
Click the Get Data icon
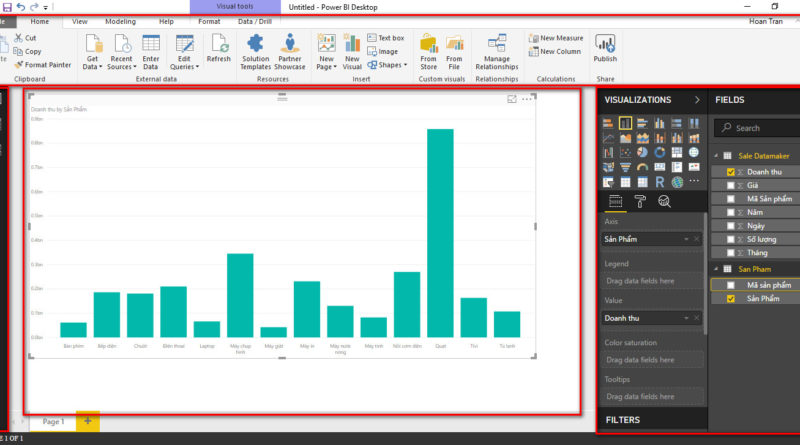92,44
